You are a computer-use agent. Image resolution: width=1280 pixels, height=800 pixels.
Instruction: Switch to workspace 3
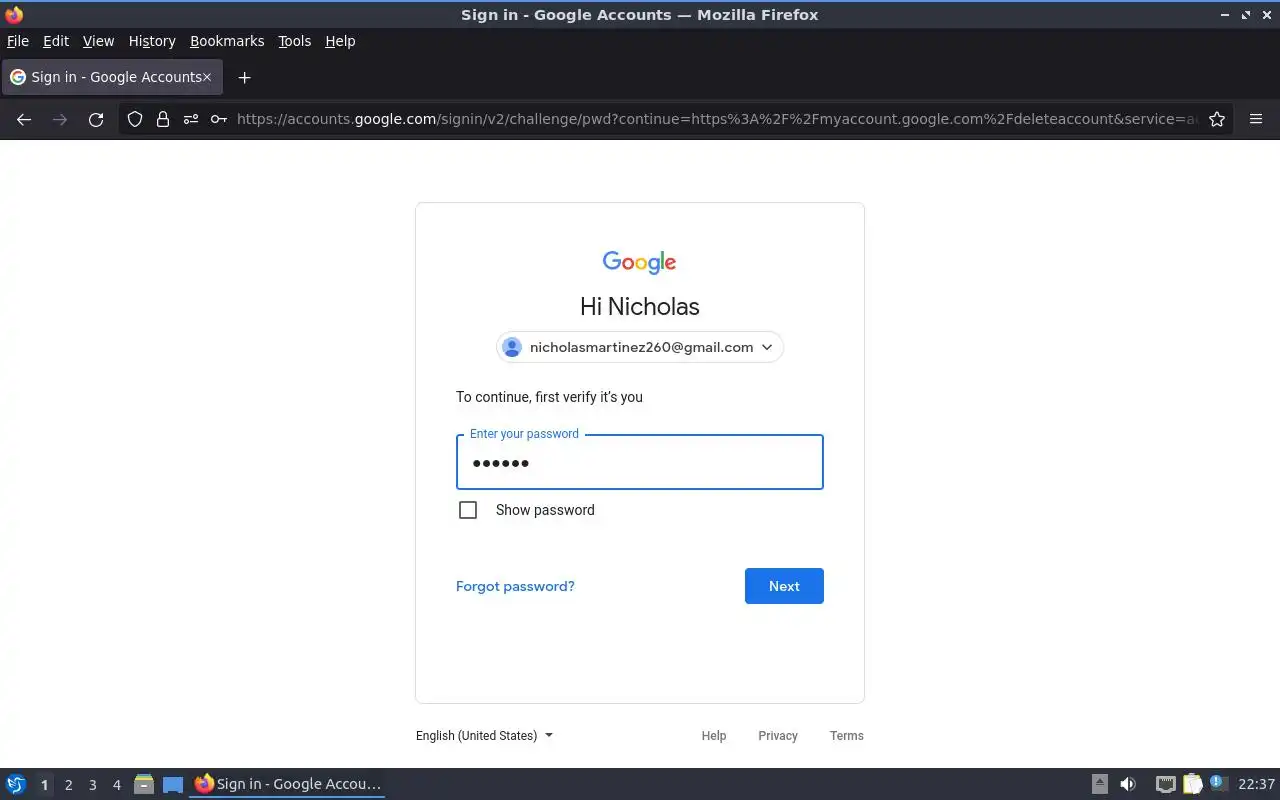(92, 785)
